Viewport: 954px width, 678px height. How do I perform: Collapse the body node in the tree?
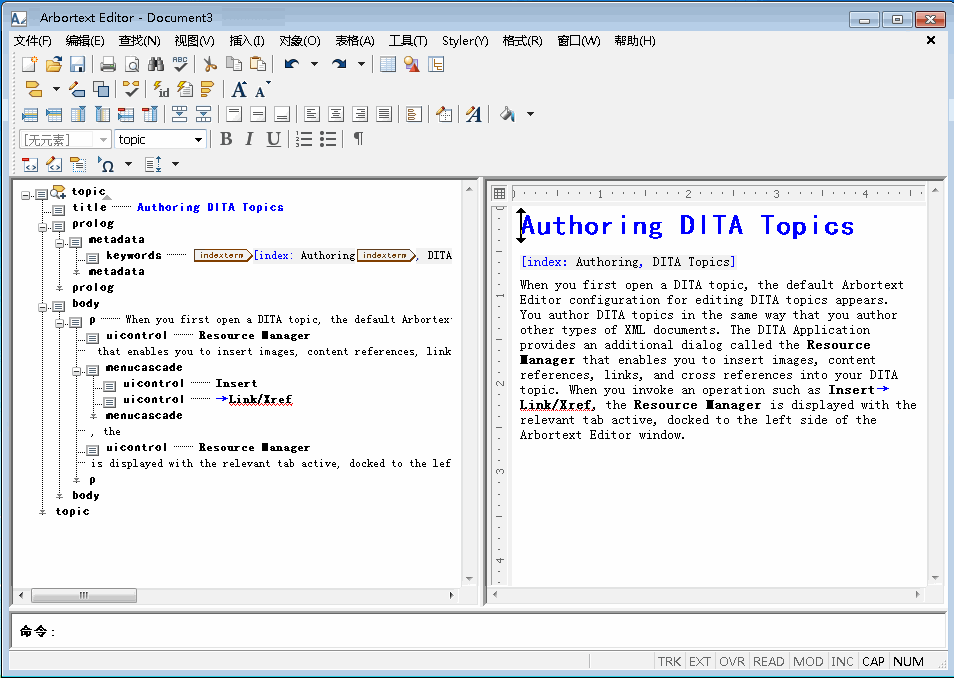[42, 307]
